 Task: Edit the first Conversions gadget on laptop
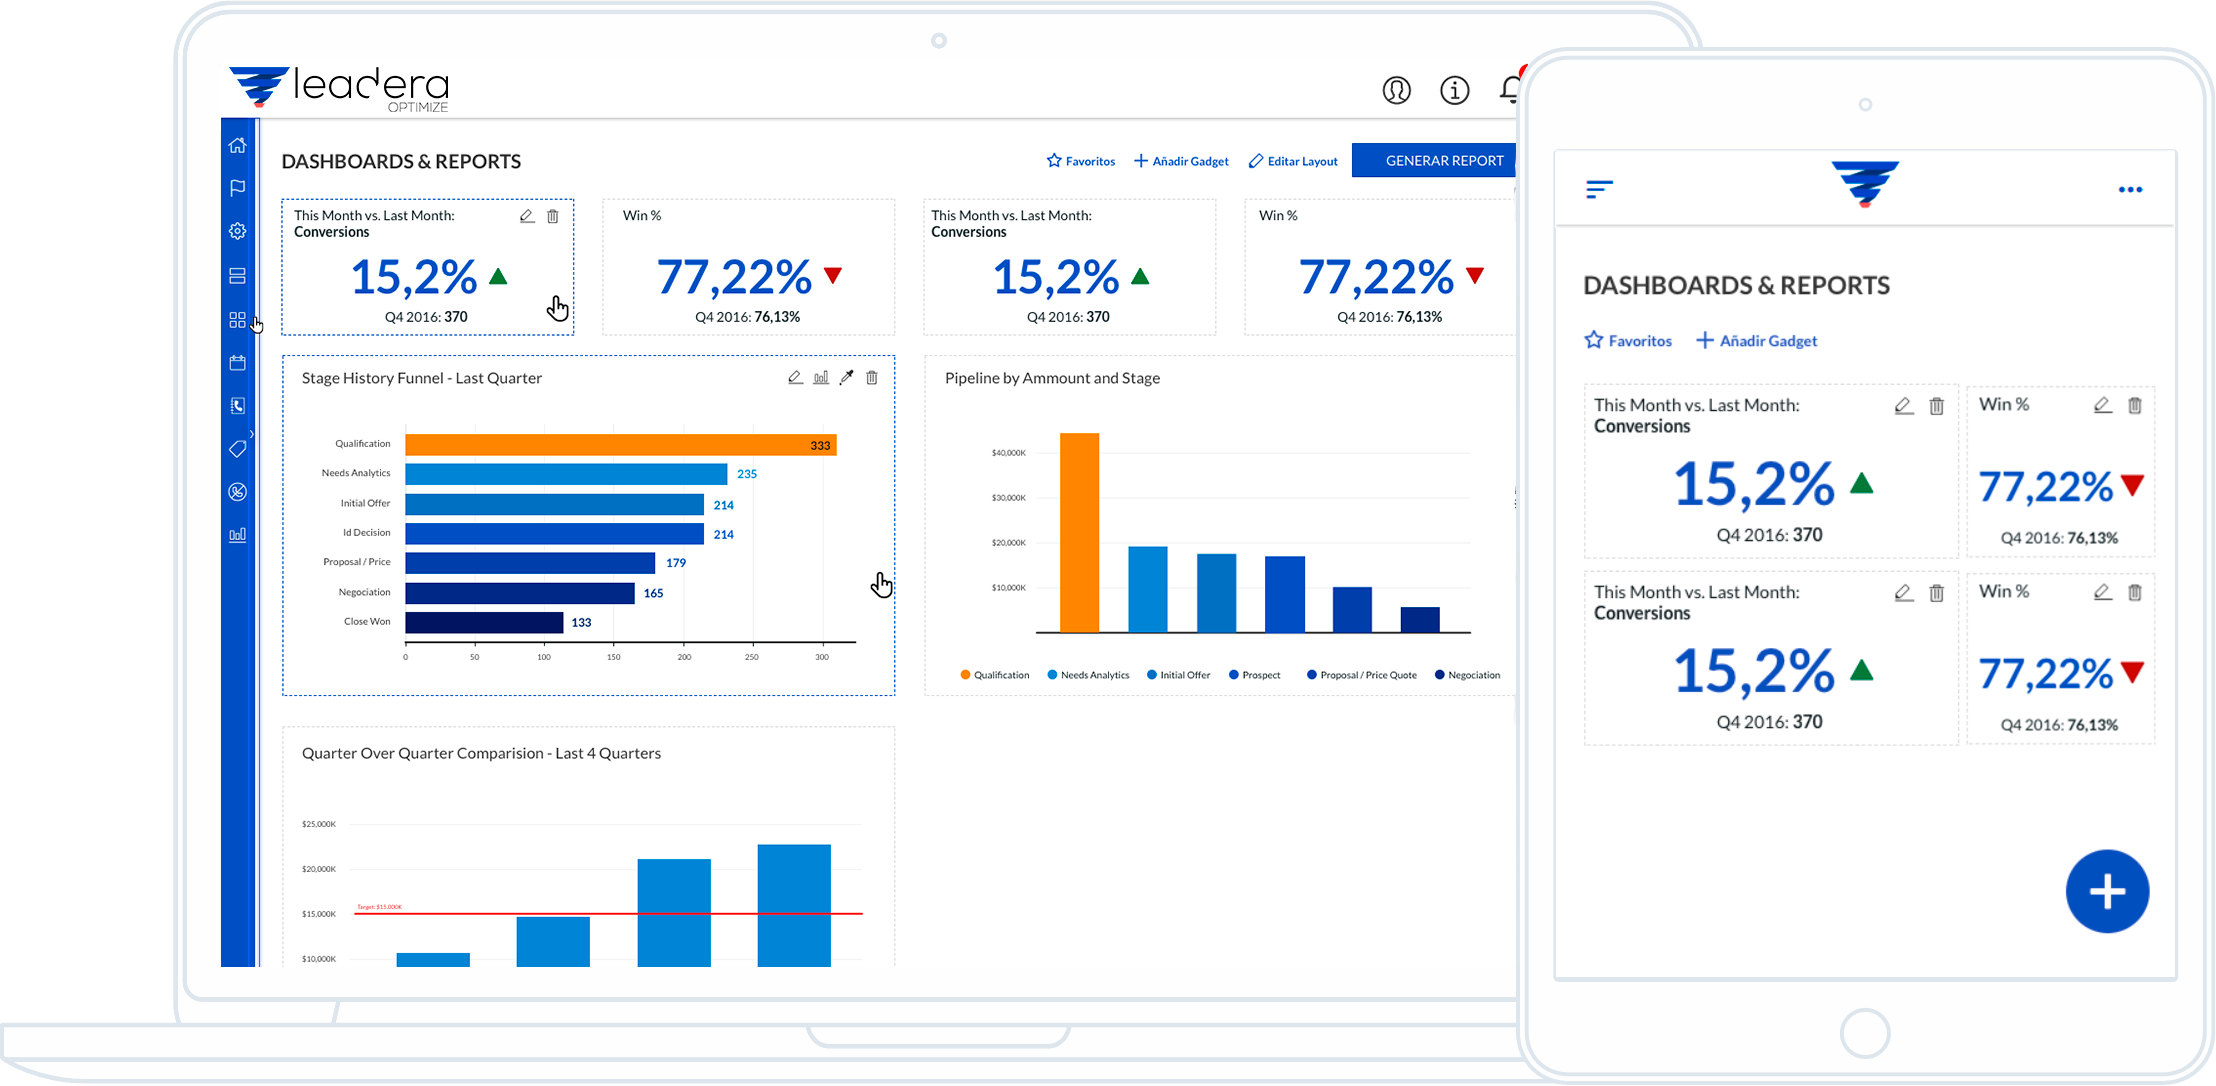click(x=527, y=216)
